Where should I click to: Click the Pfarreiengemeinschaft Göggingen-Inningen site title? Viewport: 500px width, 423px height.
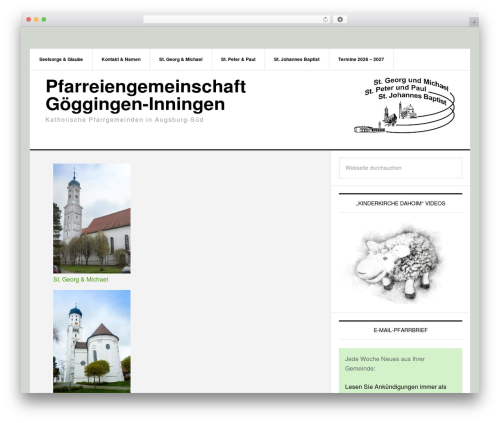(146, 95)
